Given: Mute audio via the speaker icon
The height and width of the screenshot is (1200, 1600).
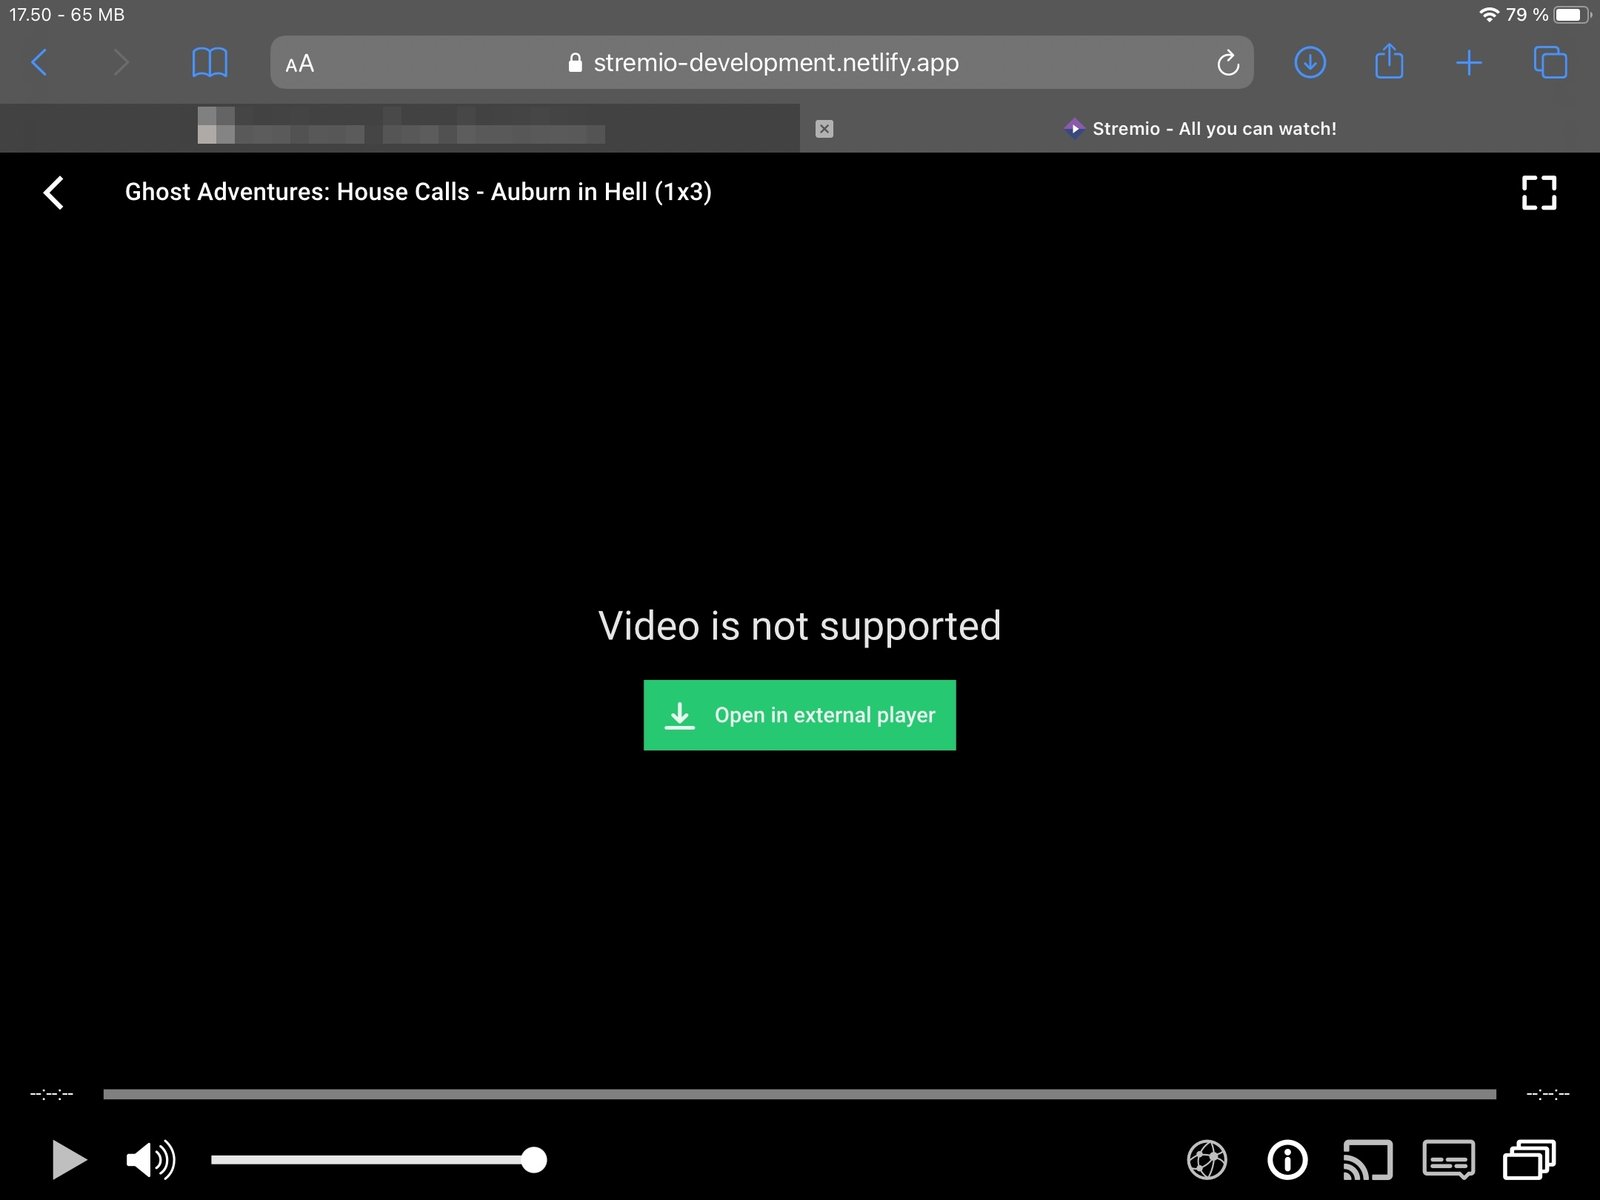Looking at the screenshot, I should tap(148, 1159).
